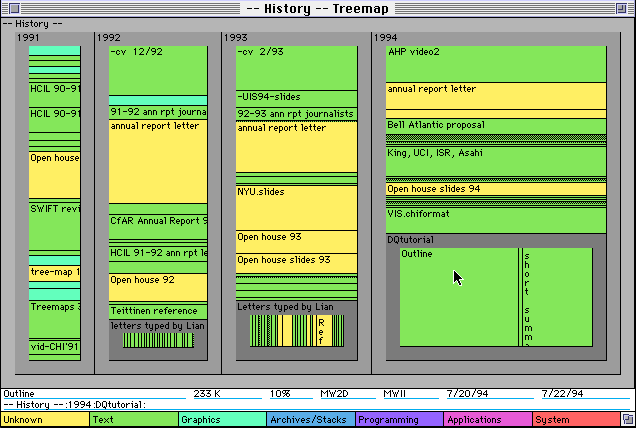Select the Graphics legend color

222,419
